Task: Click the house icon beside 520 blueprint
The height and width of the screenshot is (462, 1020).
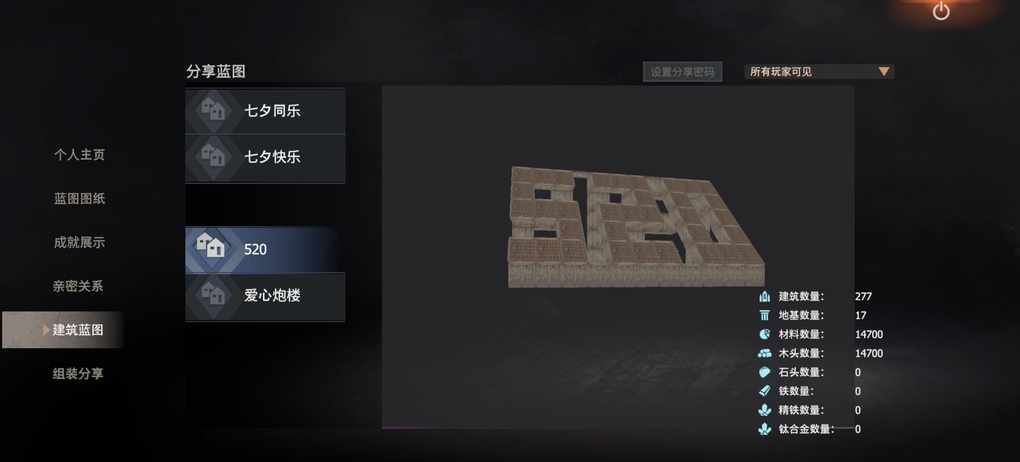Action: [211, 246]
